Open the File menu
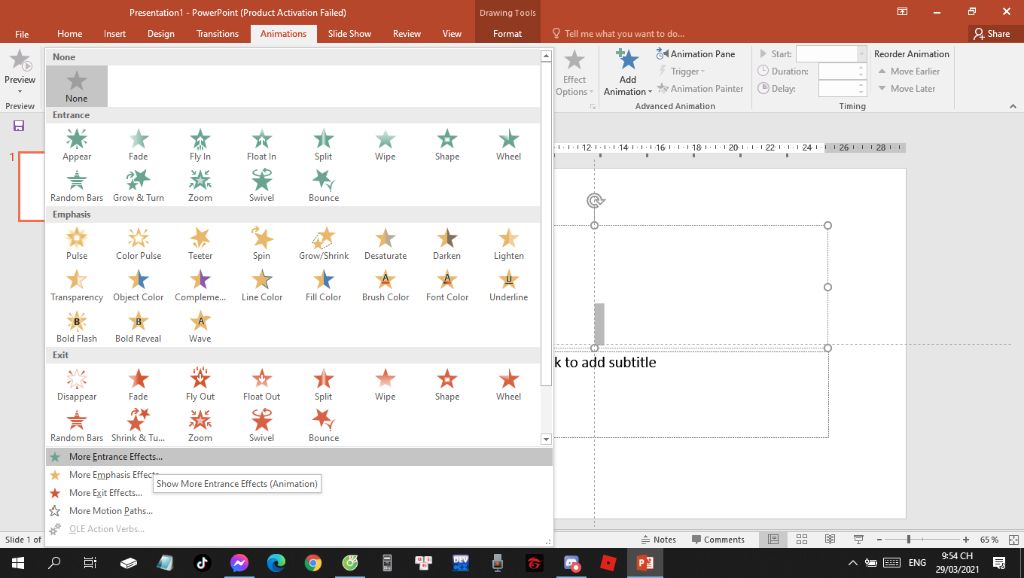1024x578 pixels. [22, 34]
